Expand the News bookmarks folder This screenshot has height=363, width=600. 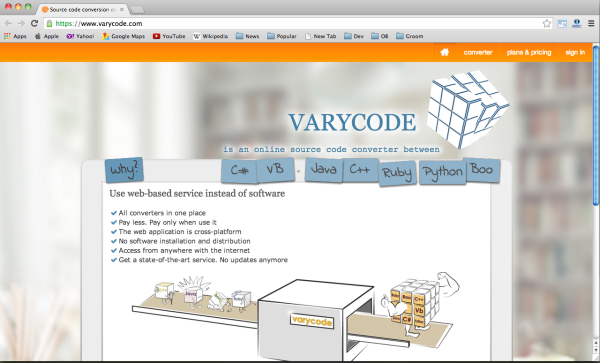247,36
